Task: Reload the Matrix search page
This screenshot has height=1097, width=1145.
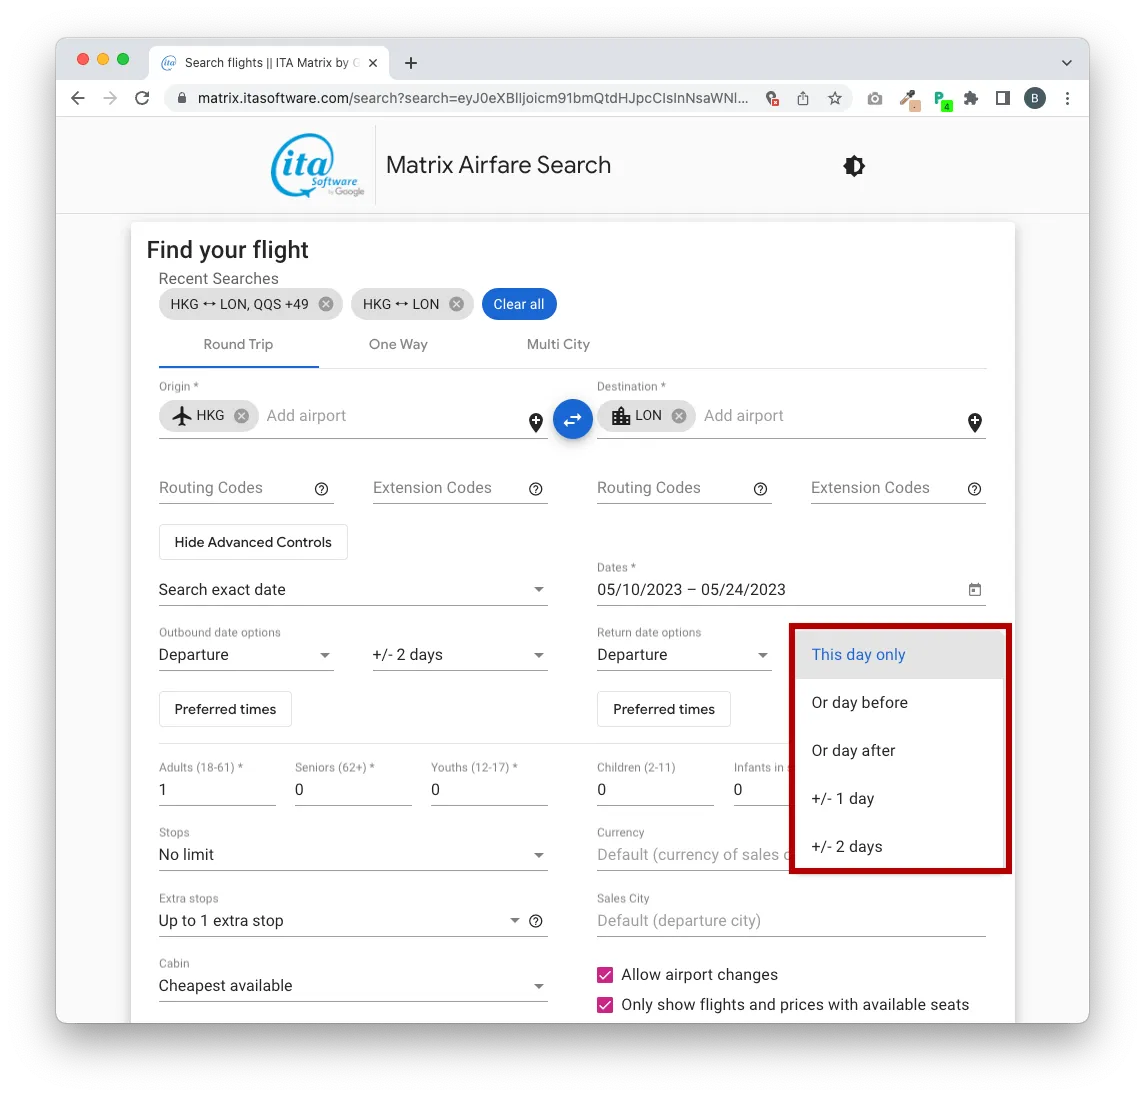Action: [142, 99]
